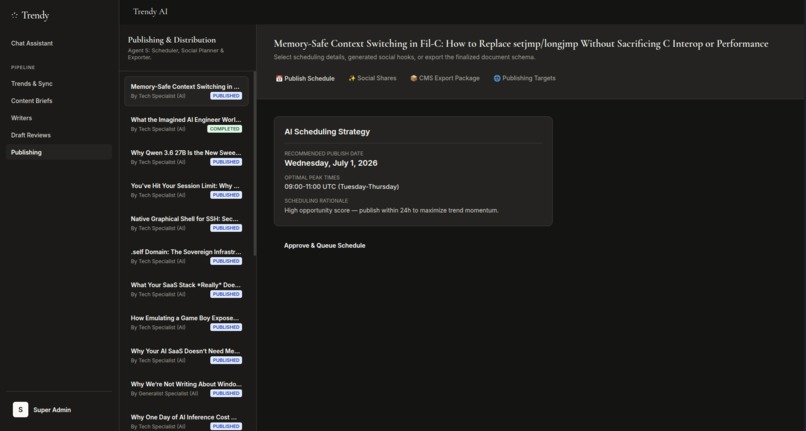Select Memory-Safe Context Switching article
The height and width of the screenshot is (431, 806).
pyautogui.click(x=186, y=91)
